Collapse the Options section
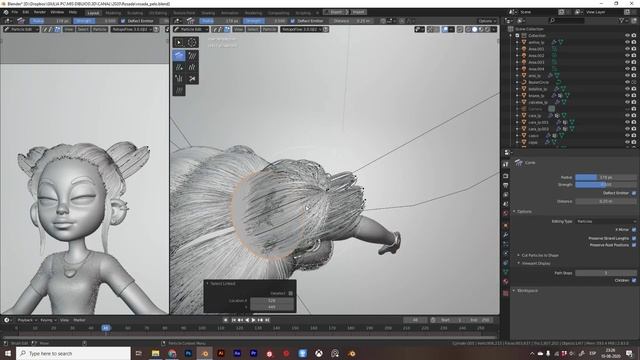The width and height of the screenshot is (640, 360). click(x=523, y=211)
